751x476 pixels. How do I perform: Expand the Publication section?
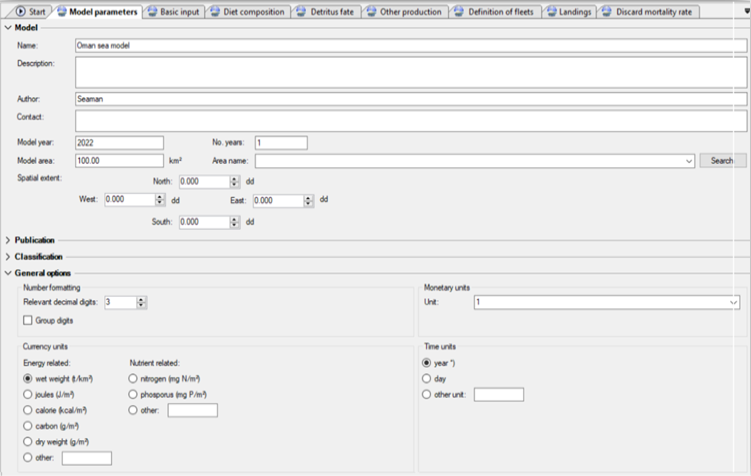pyautogui.click(x=8, y=240)
